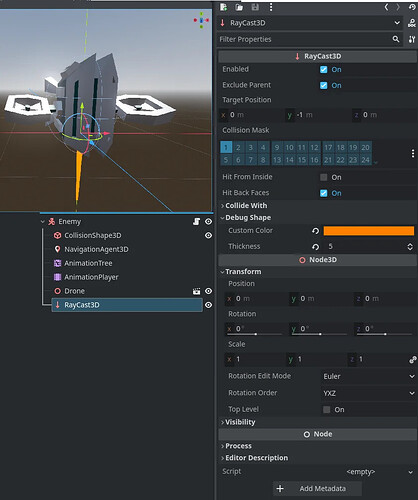Reset the Thickness property to default
Viewport: 418px width, 500px height.
[x=315, y=247]
